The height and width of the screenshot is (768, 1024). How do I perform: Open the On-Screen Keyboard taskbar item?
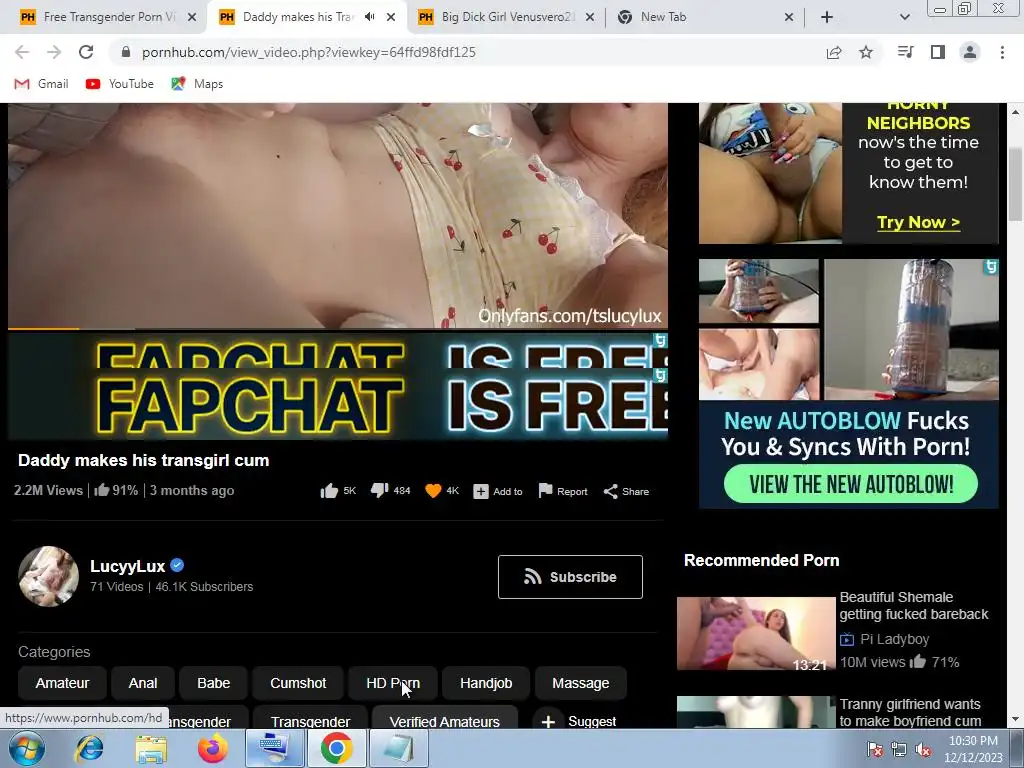[274, 749]
